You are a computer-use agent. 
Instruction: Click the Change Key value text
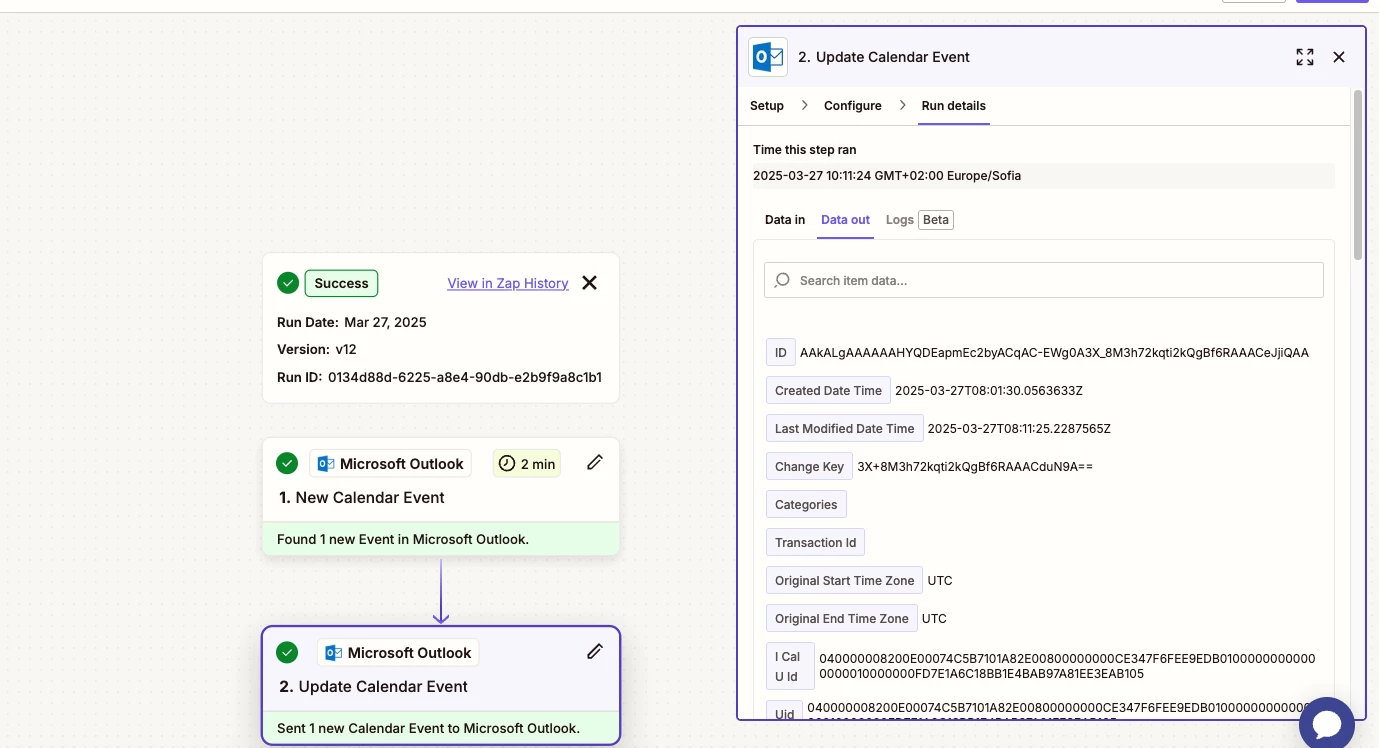[975, 466]
